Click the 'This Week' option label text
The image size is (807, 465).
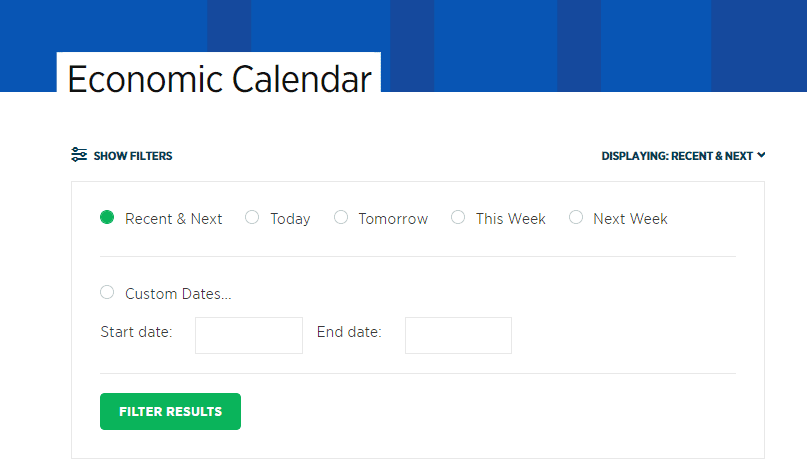[511, 219]
